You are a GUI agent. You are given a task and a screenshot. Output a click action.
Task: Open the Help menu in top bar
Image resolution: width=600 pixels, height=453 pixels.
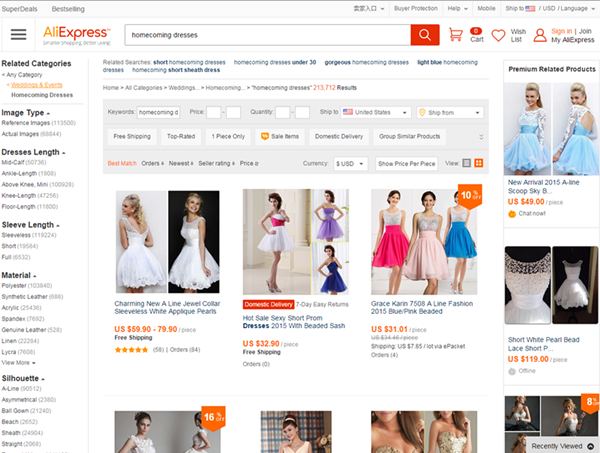[x=455, y=7]
